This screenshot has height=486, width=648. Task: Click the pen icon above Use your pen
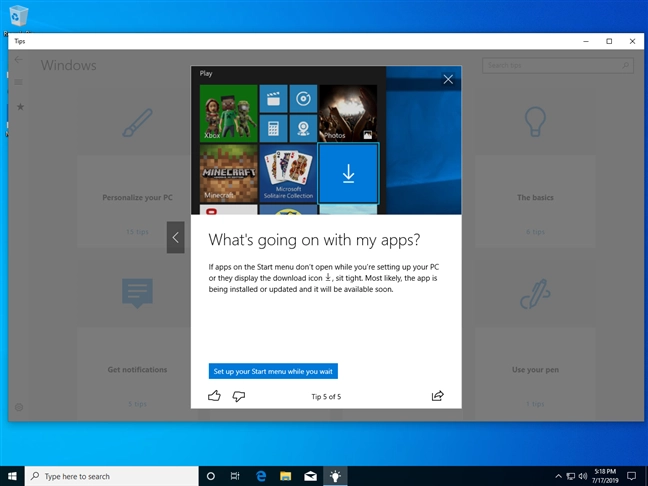[535, 294]
